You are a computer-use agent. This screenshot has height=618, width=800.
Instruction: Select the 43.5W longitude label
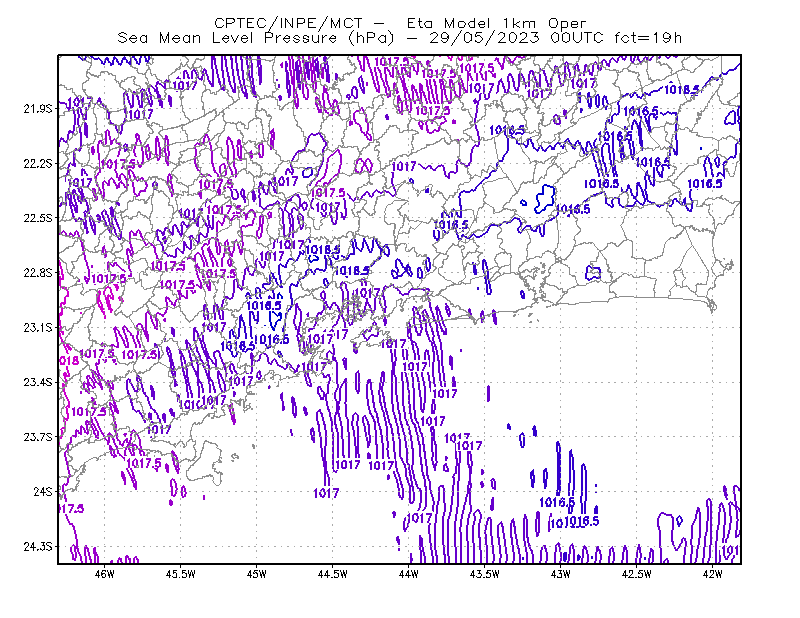pos(485,574)
